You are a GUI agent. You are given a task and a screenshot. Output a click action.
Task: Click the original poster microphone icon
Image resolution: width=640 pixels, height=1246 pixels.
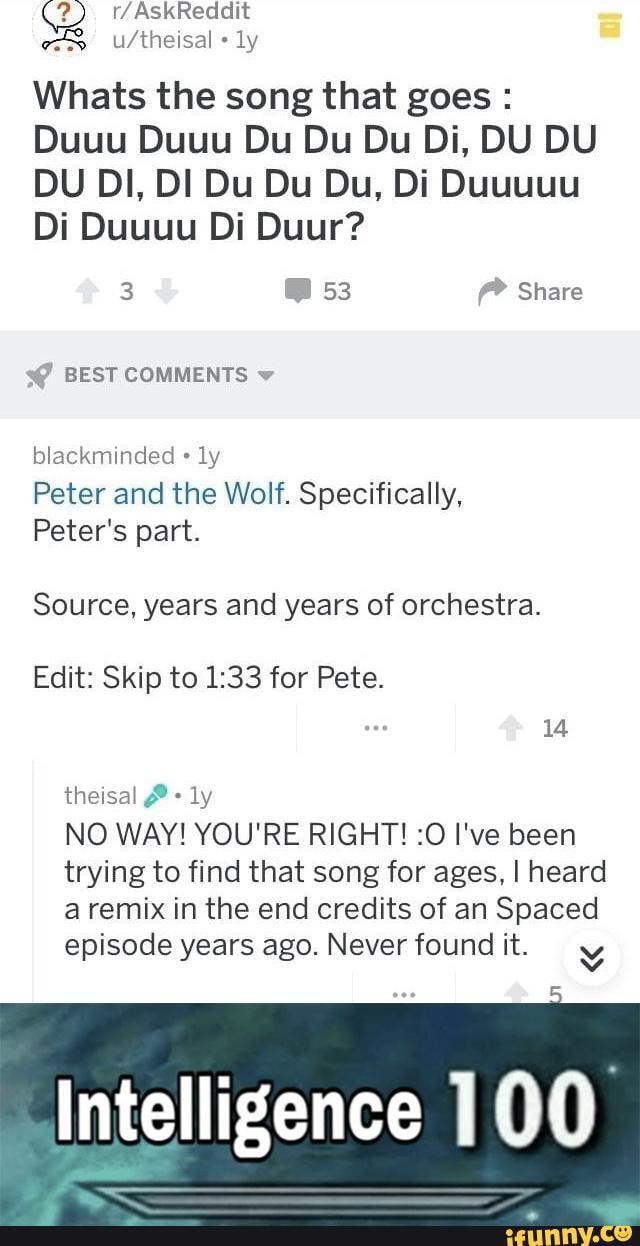[156, 795]
